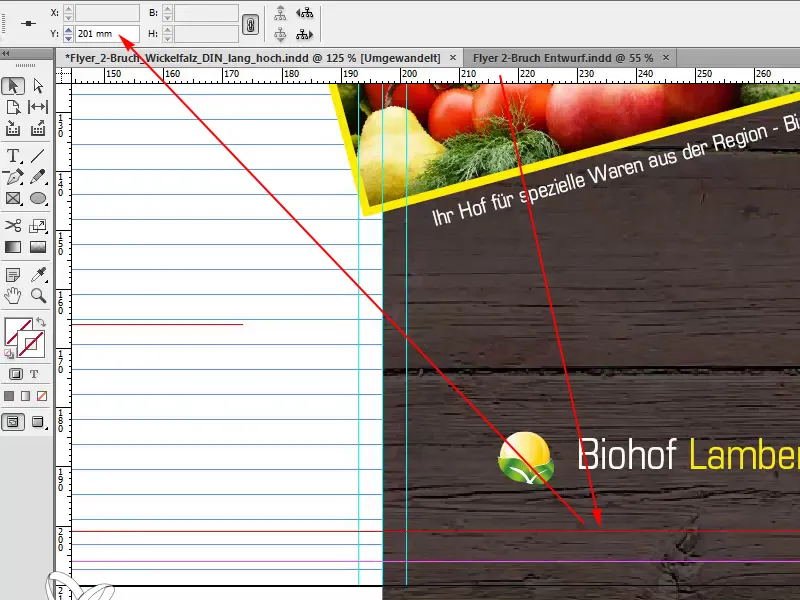Click the Apply Color button

[x=9, y=396]
